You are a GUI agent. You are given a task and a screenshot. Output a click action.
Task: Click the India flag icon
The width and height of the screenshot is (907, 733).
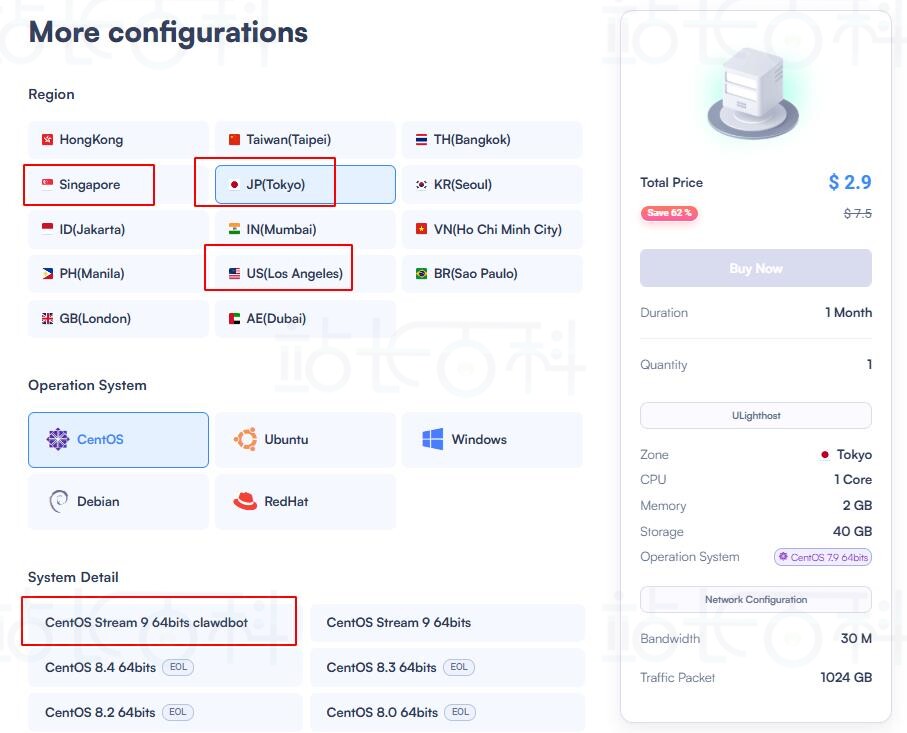(234, 229)
